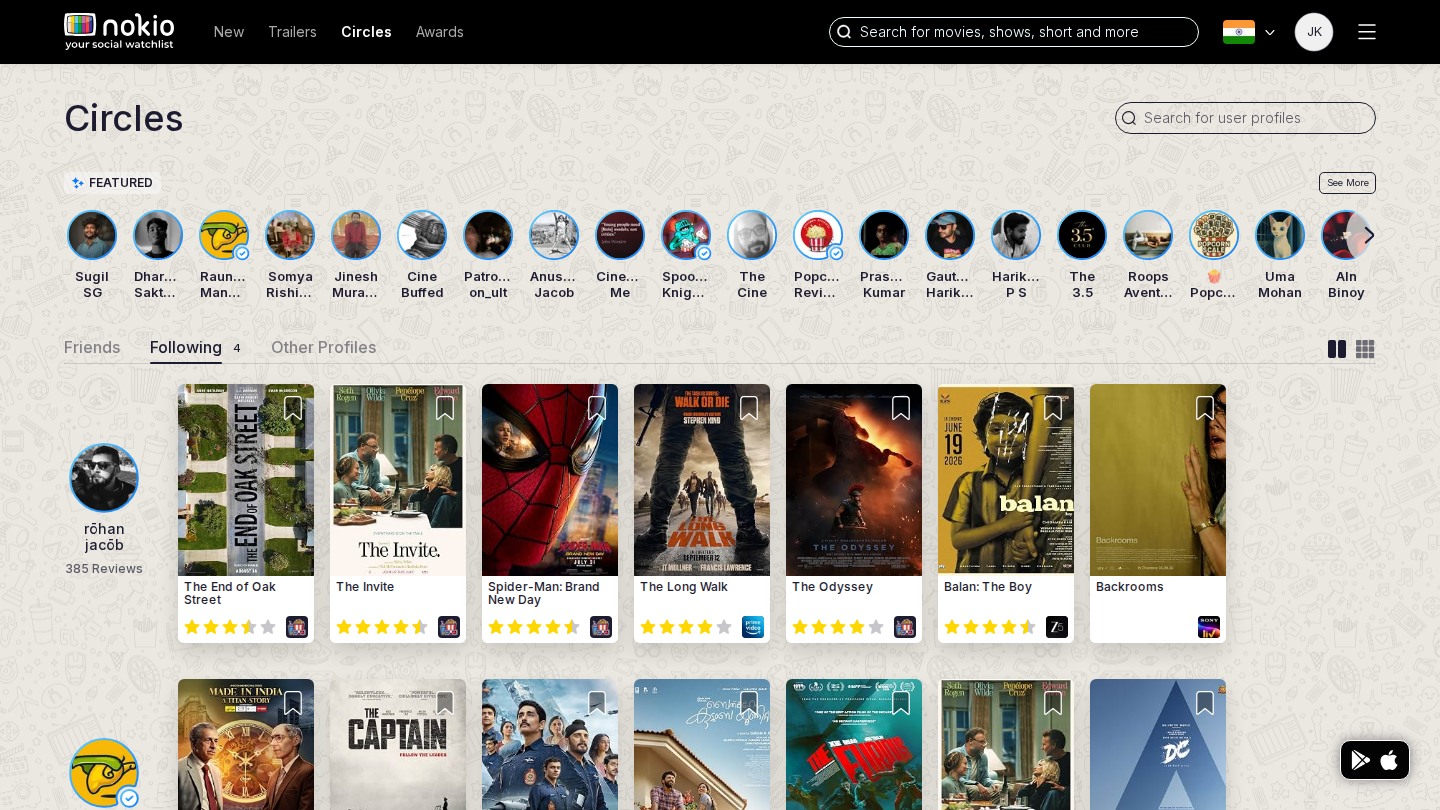Screen dimensions: 1440x810
Task: Click the star rating on Balan: The Boy
Action: (990, 627)
